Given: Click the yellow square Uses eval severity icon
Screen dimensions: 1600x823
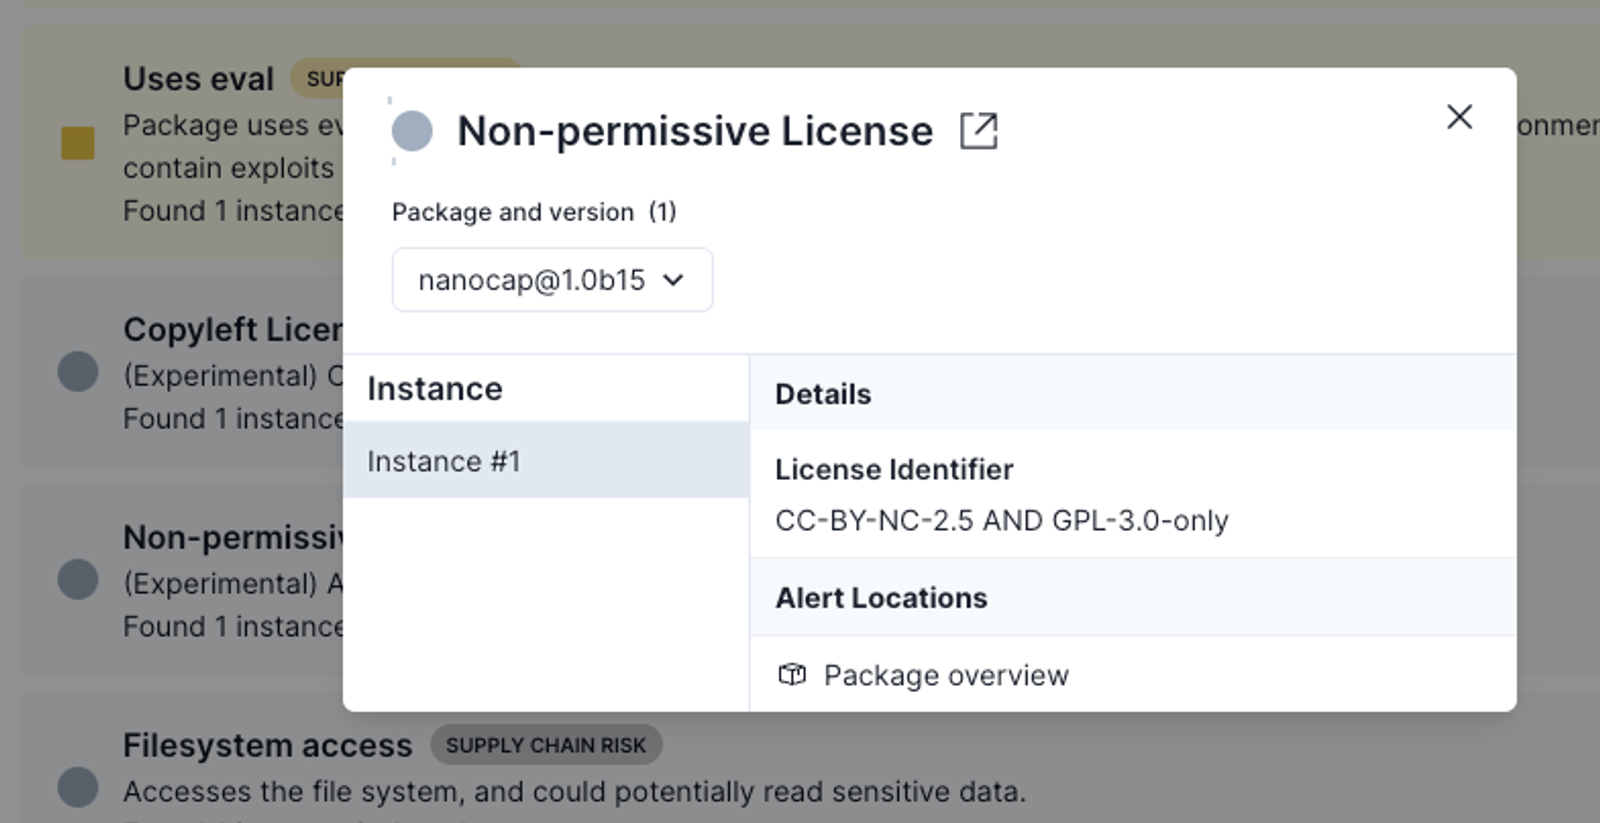Looking at the screenshot, I should point(78,143).
